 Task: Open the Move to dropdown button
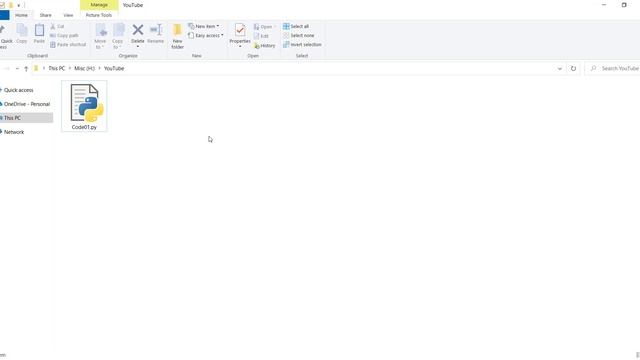[100, 36]
